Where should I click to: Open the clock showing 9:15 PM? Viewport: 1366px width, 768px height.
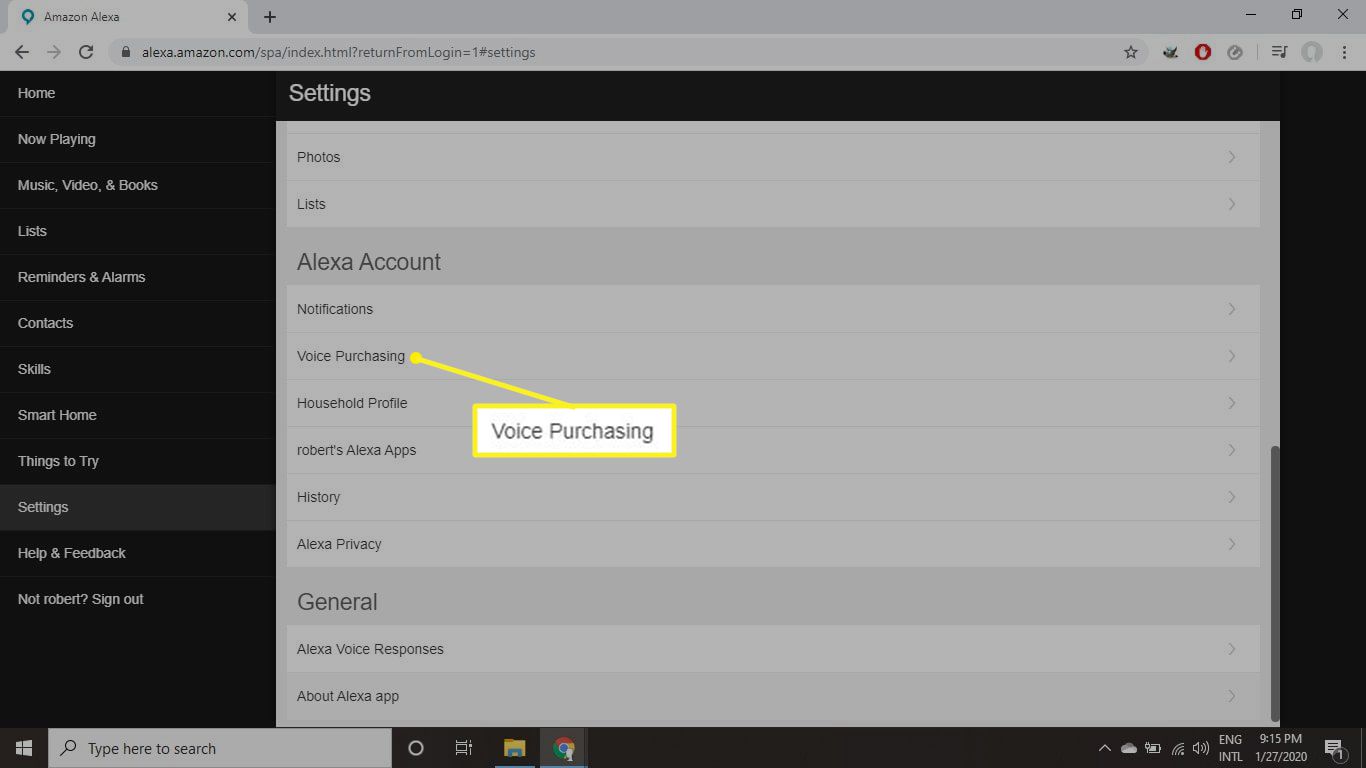[1280, 748]
